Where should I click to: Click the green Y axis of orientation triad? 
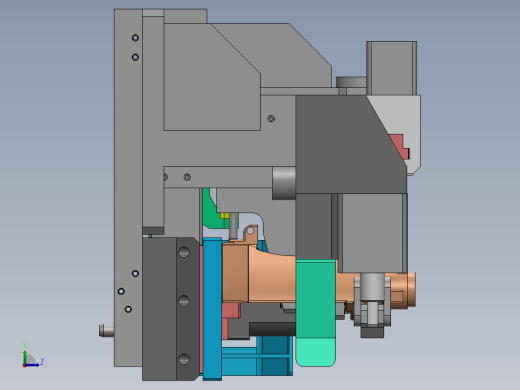pos(25,354)
